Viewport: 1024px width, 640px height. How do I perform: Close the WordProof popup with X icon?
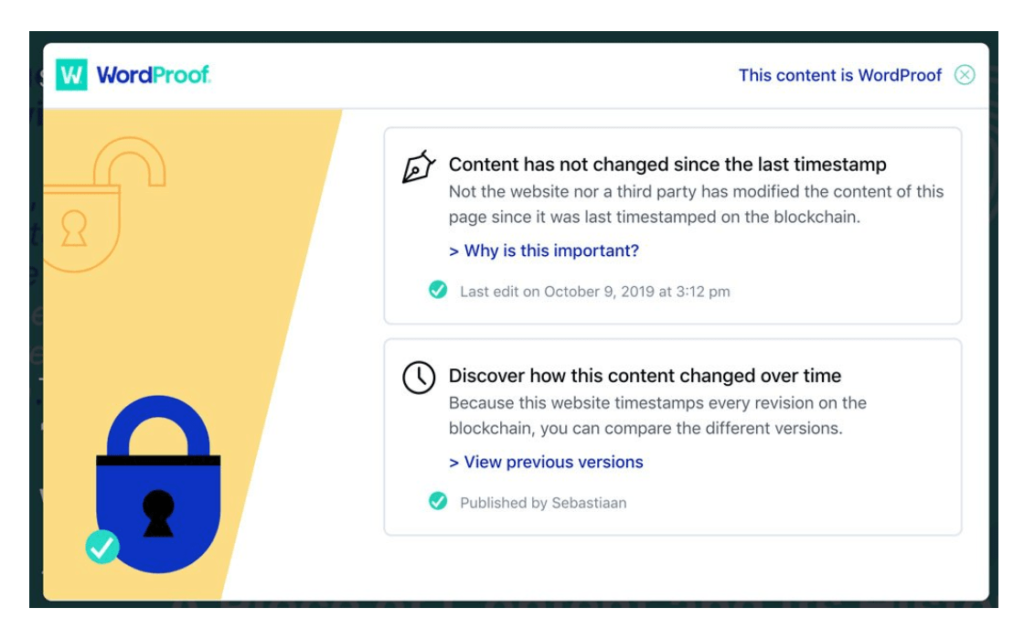[x=964, y=75]
